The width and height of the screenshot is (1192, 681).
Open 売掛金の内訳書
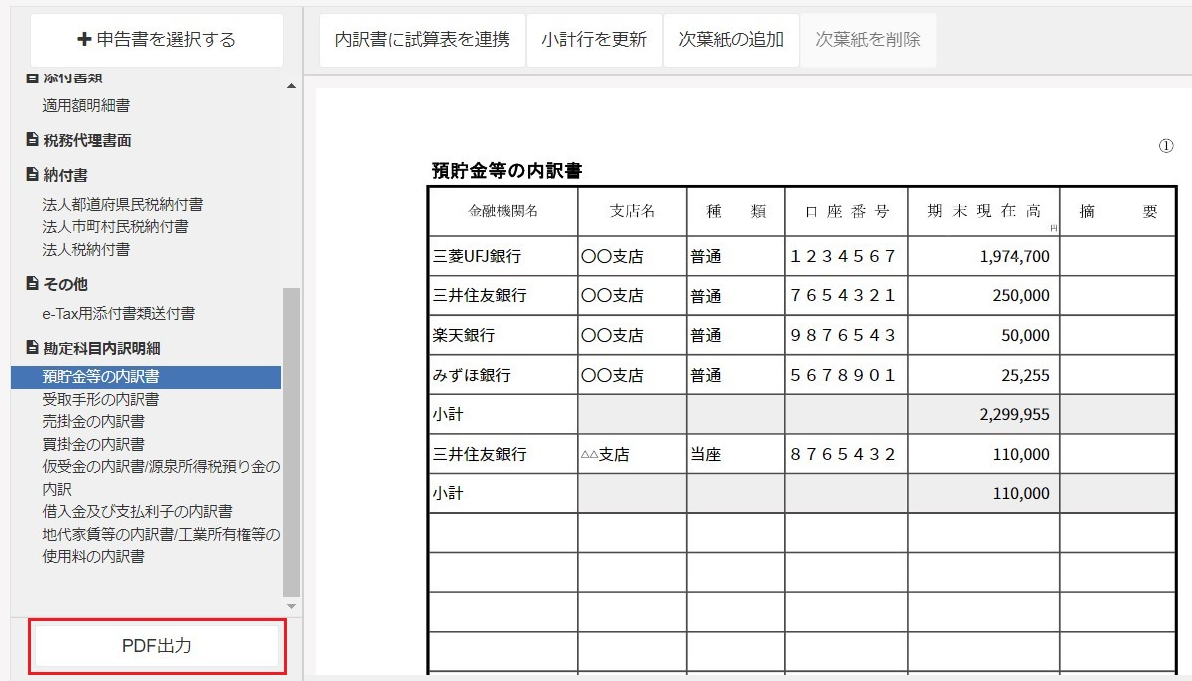(94, 421)
